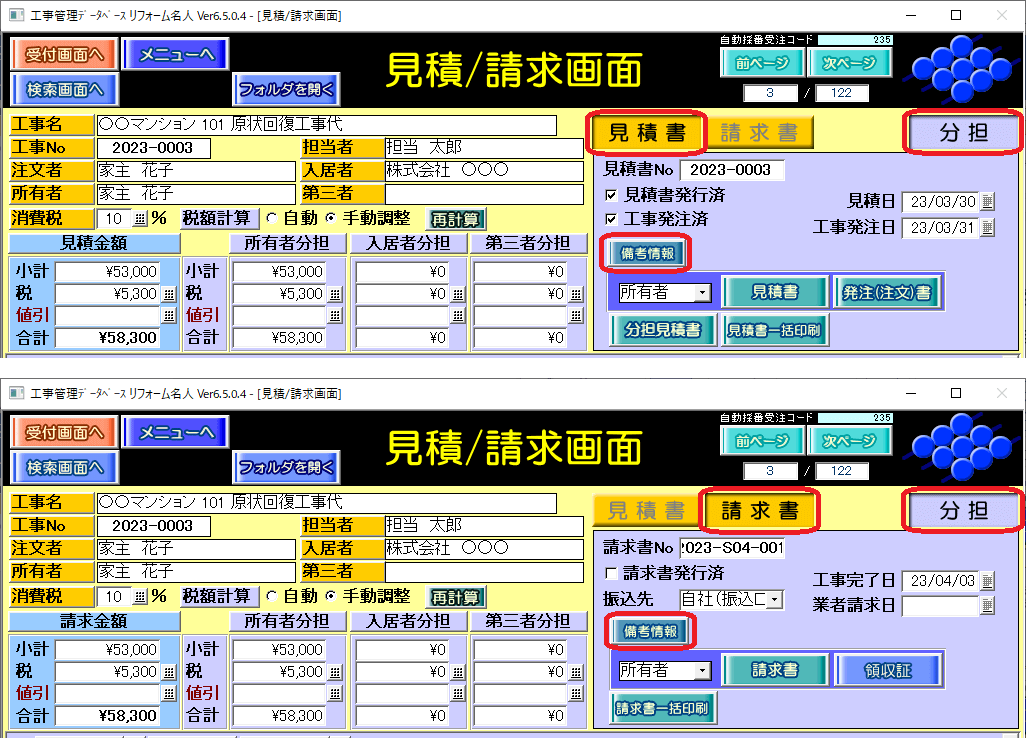This screenshot has width=1026, height=738.
Task: Click 消費税 rate icon in the lower window
Action: point(139,597)
